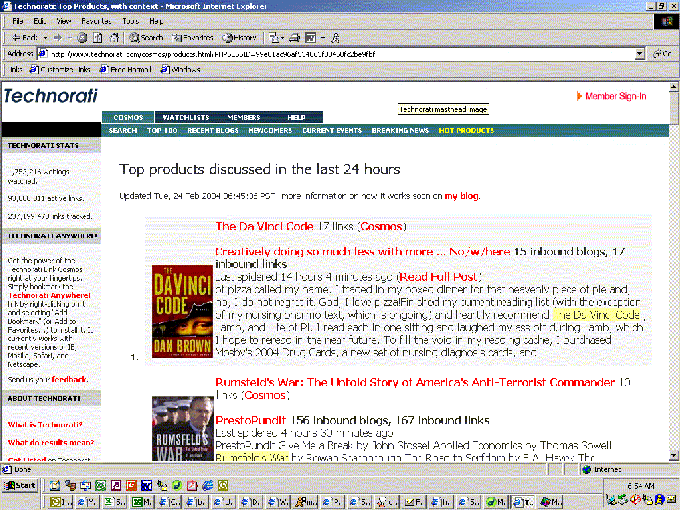Open the Windows links bar shortcut

(180, 69)
